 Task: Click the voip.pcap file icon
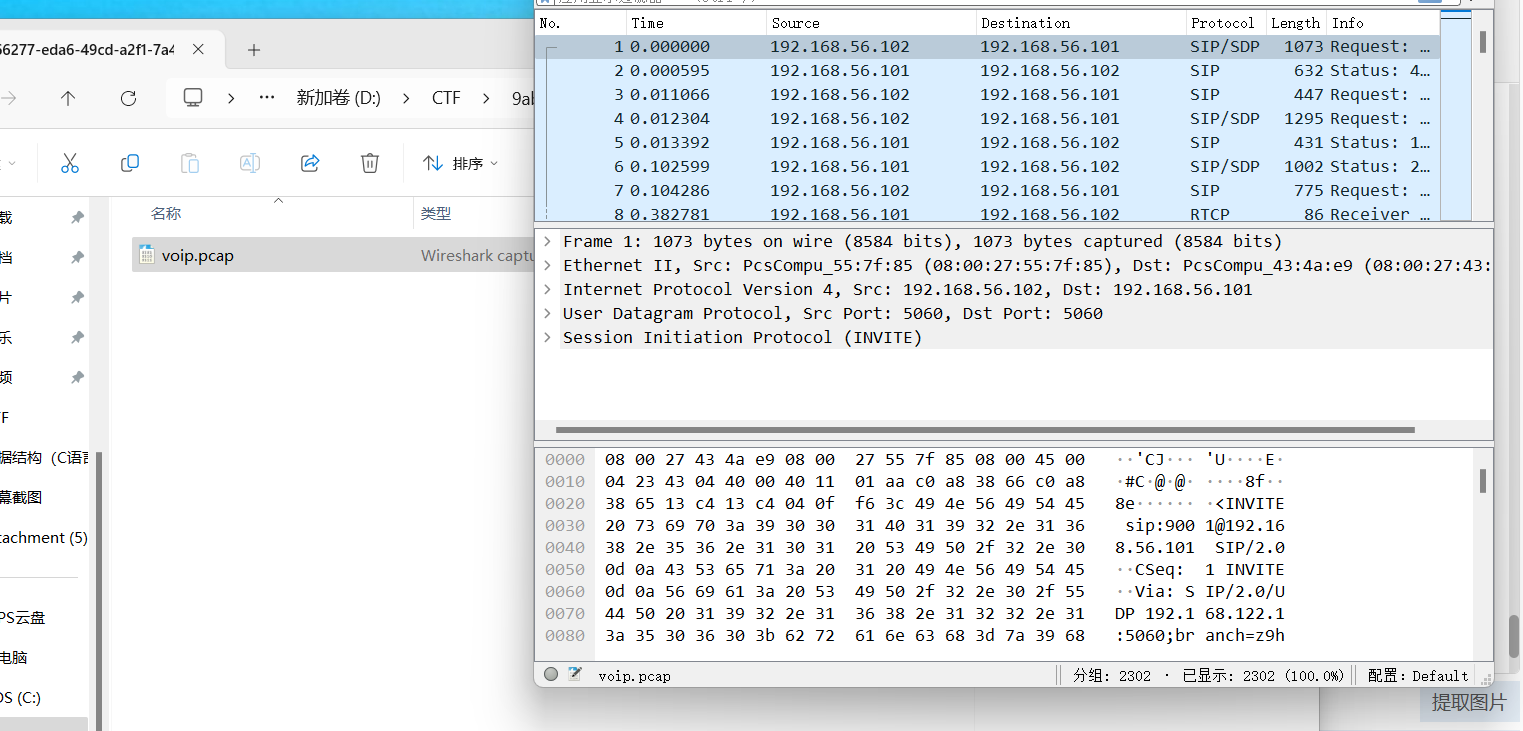pyautogui.click(x=146, y=255)
